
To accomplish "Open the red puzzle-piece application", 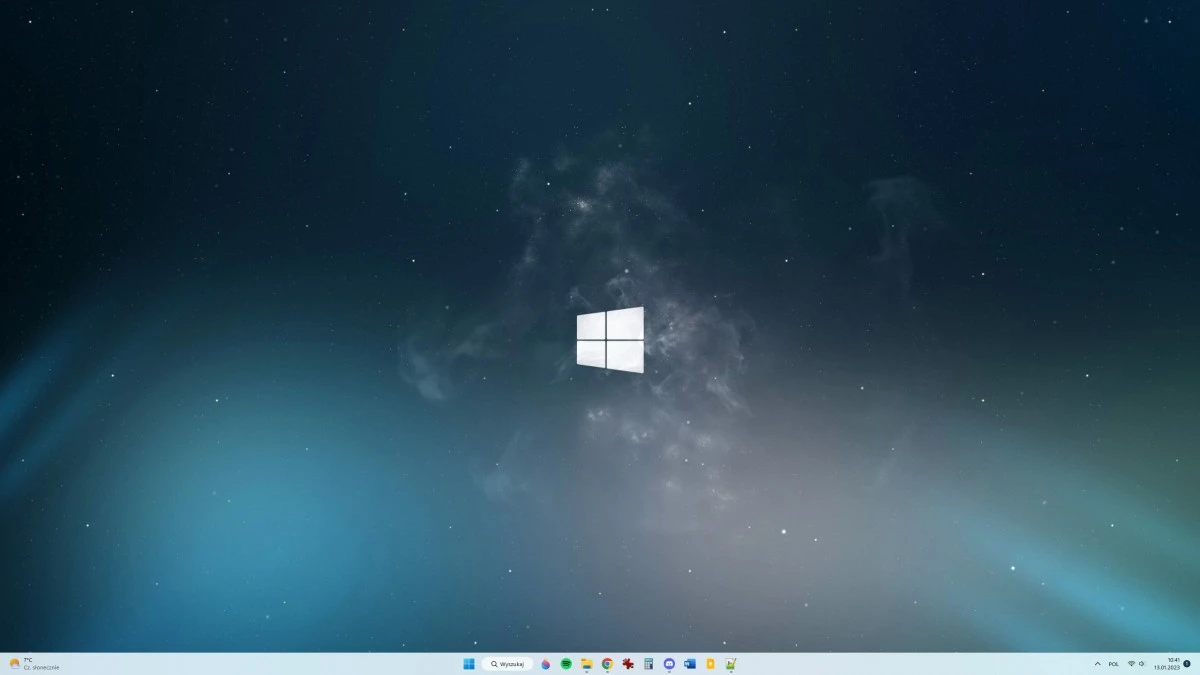I will tap(628, 663).
